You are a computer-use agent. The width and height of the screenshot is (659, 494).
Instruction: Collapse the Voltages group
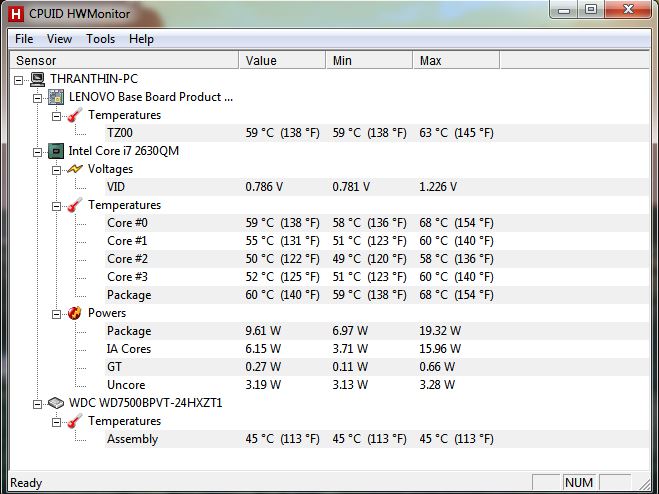(x=56, y=170)
